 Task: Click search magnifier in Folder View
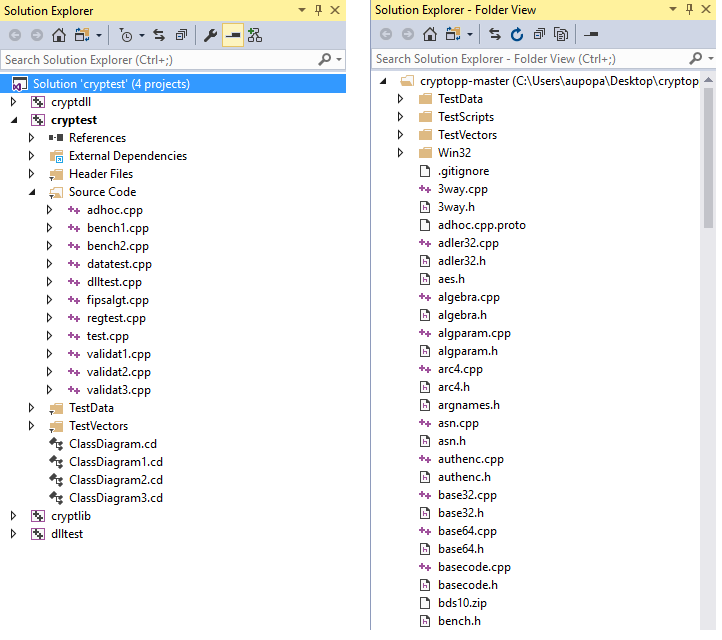click(696, 58)
